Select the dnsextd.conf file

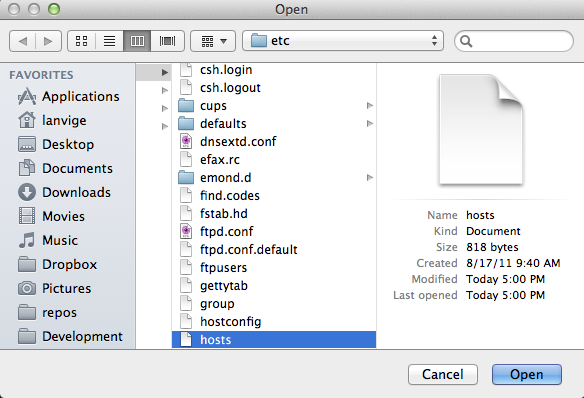pos(274,141)
